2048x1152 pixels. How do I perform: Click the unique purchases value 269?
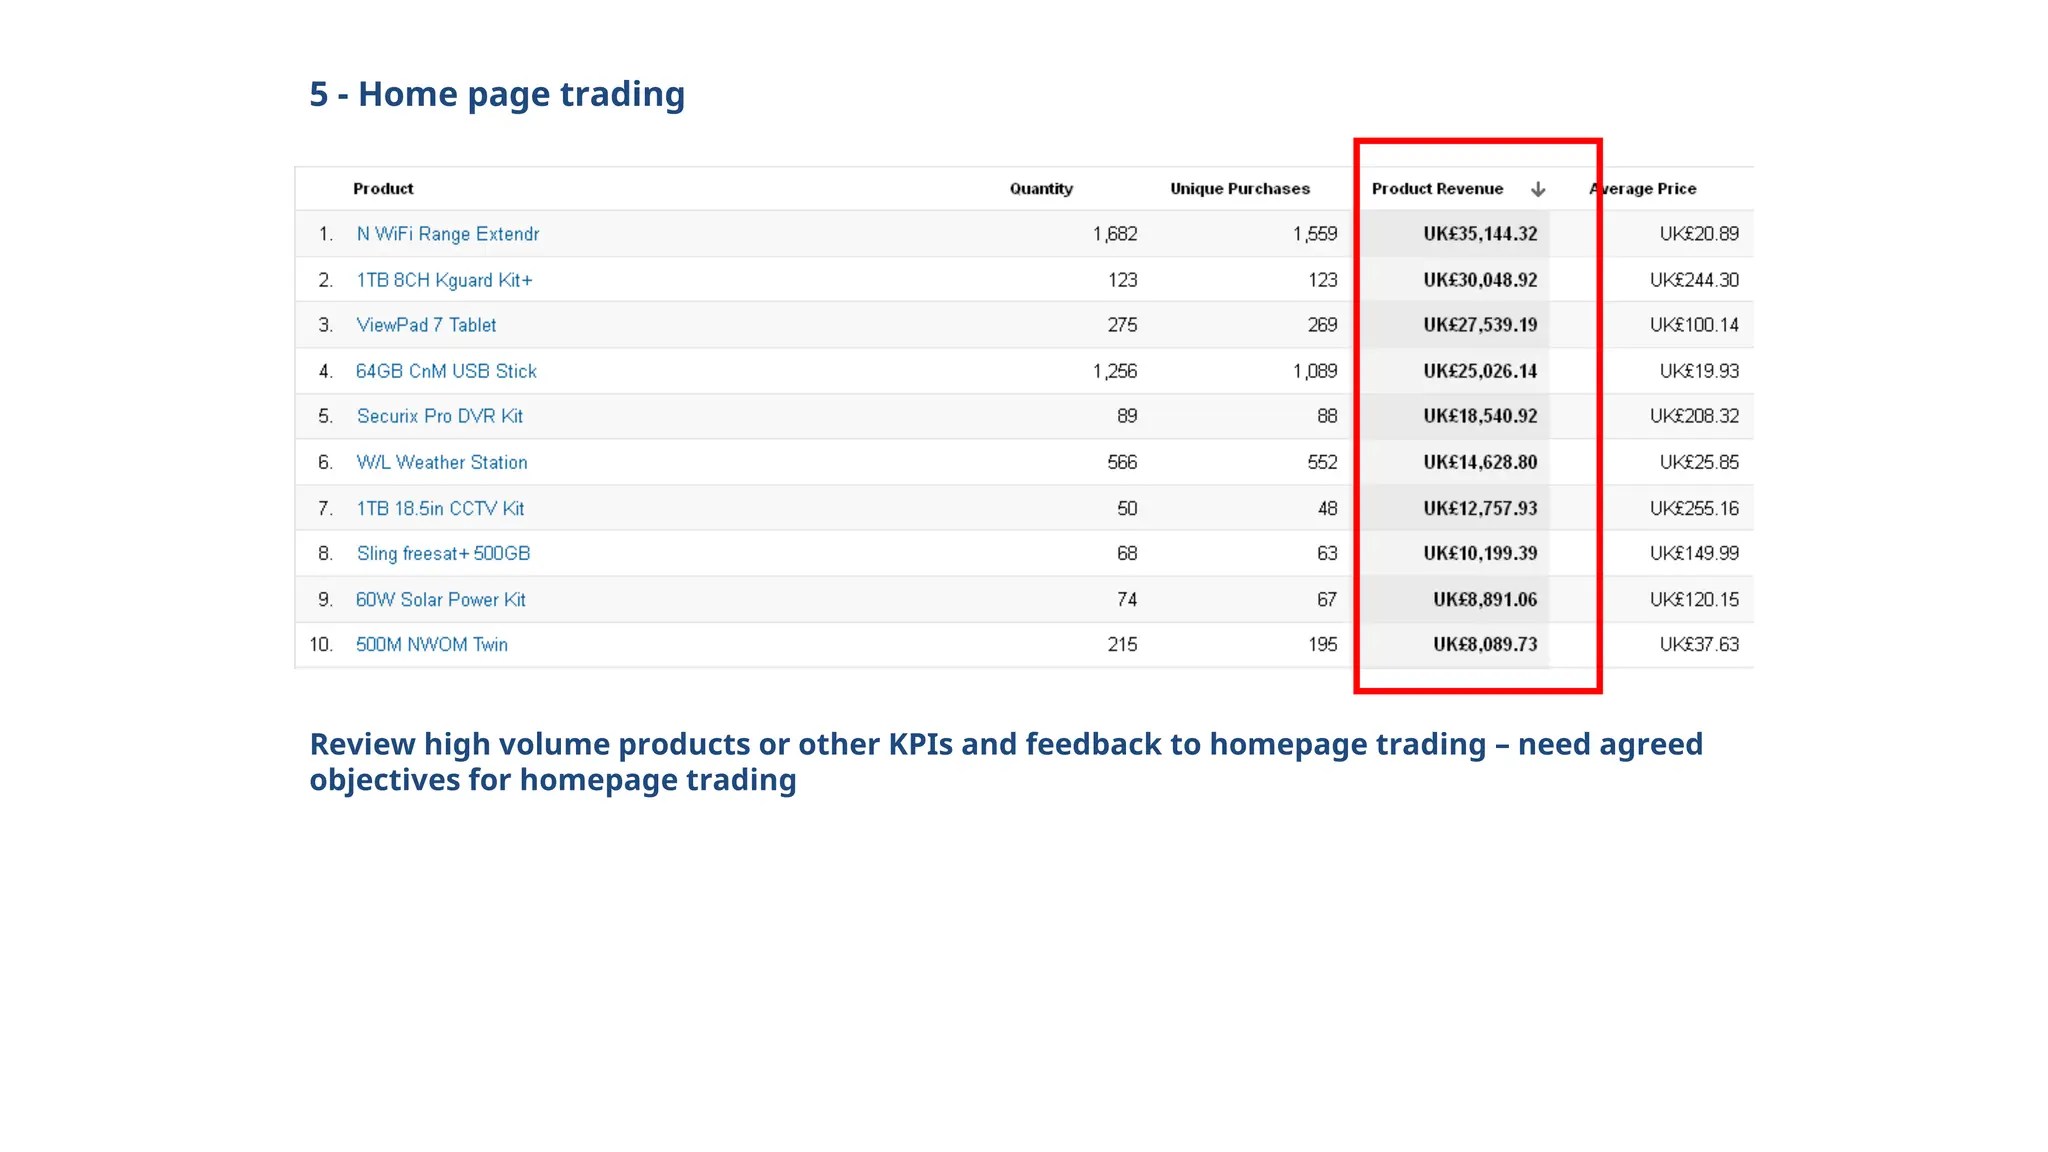pos(1322,325)
